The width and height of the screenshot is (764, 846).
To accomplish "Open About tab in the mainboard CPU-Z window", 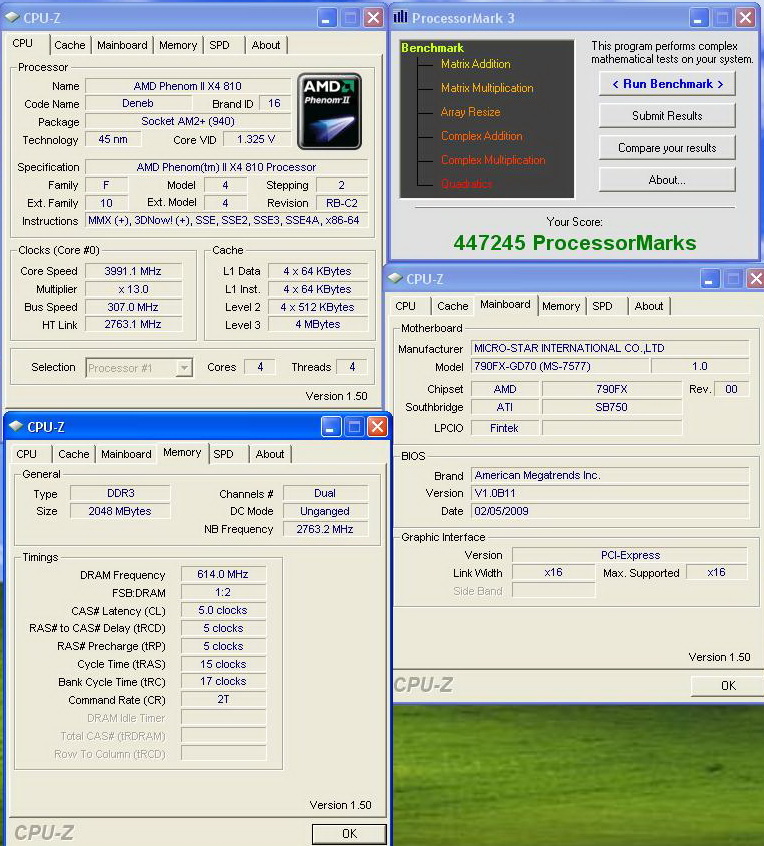I will (x=649, y=306).
